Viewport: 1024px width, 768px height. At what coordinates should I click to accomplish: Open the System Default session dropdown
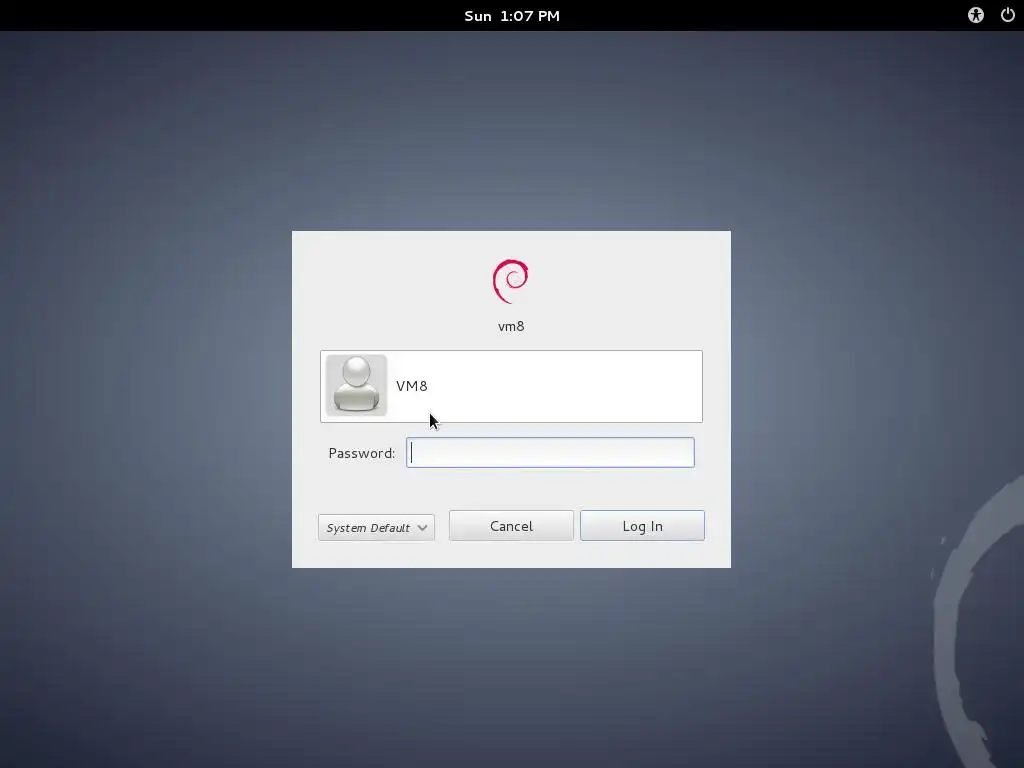tap(376, 528)
